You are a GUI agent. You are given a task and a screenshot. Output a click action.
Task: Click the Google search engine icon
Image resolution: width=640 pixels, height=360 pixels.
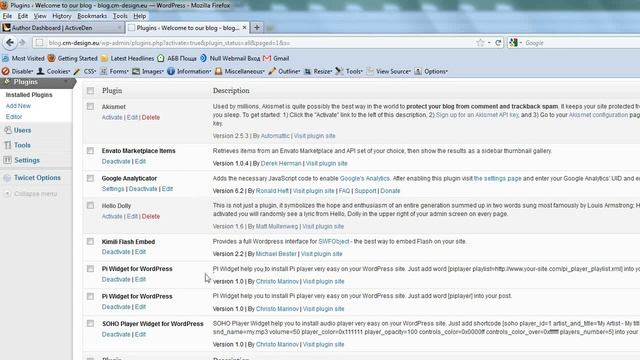[x=513, y=42]
